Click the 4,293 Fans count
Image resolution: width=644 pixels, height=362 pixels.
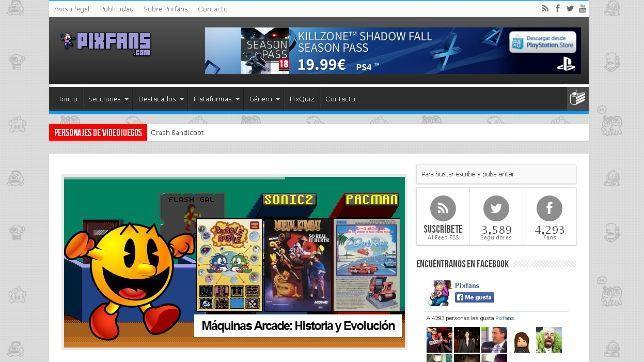pyautogui.click(x=550, y=232)
